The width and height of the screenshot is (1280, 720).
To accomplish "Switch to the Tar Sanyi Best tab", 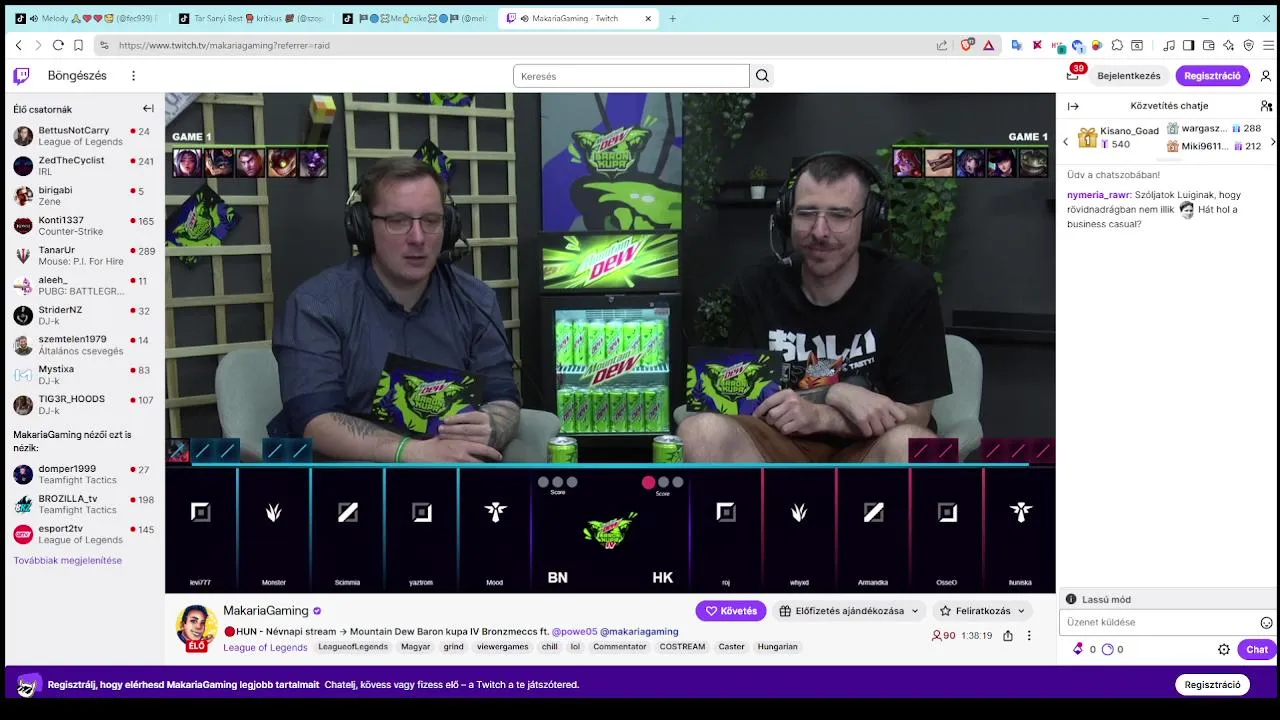I will coord(249,18).
